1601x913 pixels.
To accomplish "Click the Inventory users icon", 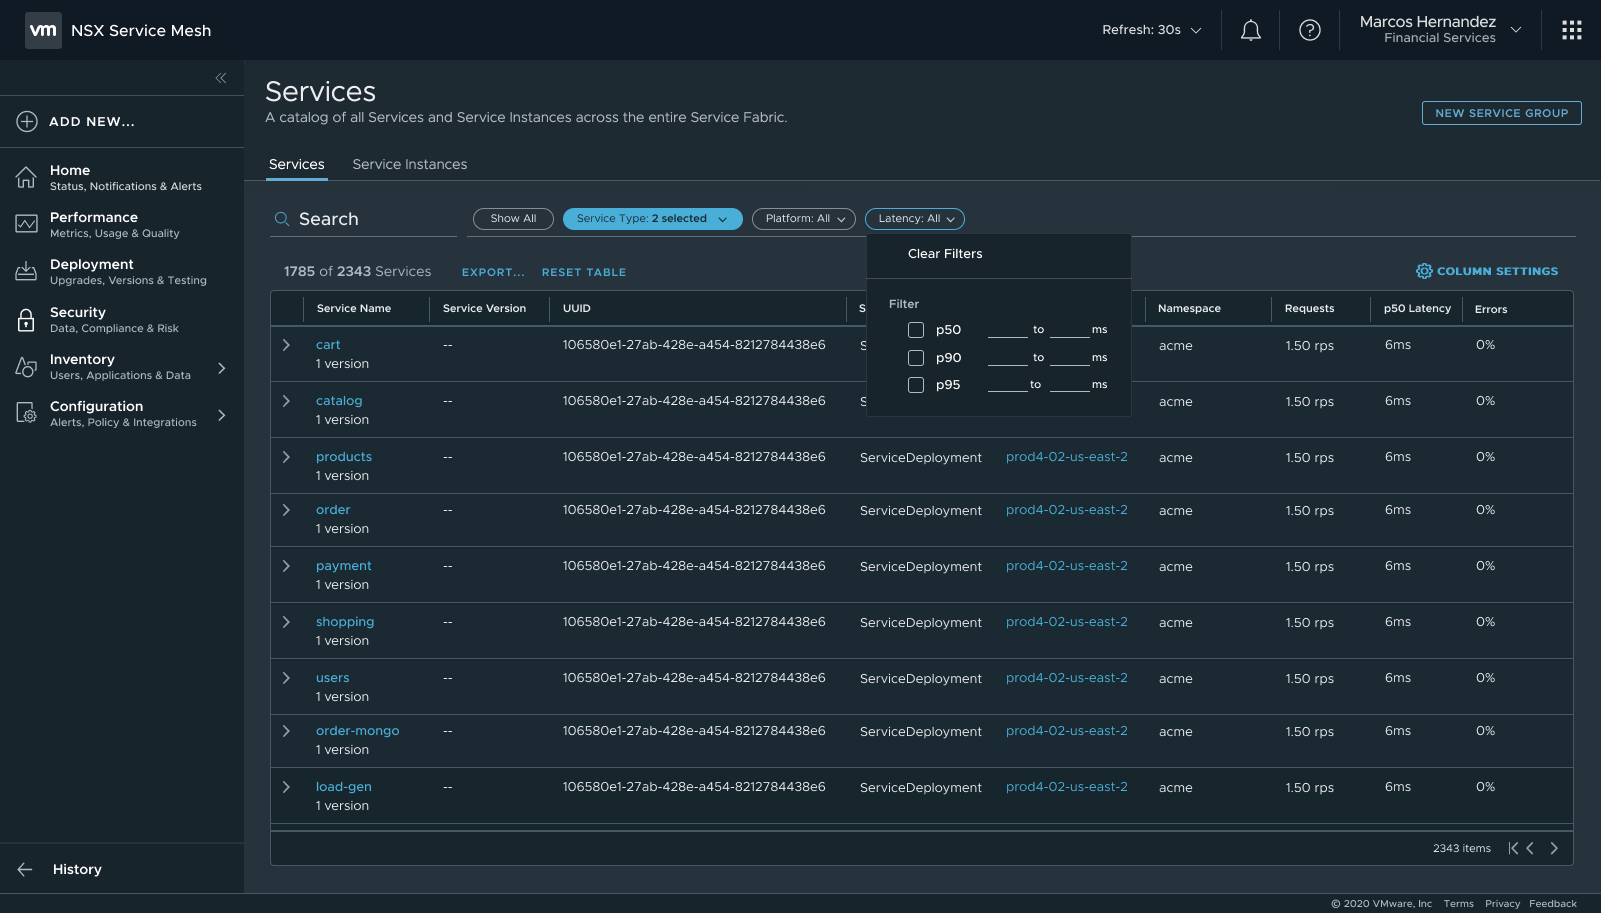I will coord(26,367).
